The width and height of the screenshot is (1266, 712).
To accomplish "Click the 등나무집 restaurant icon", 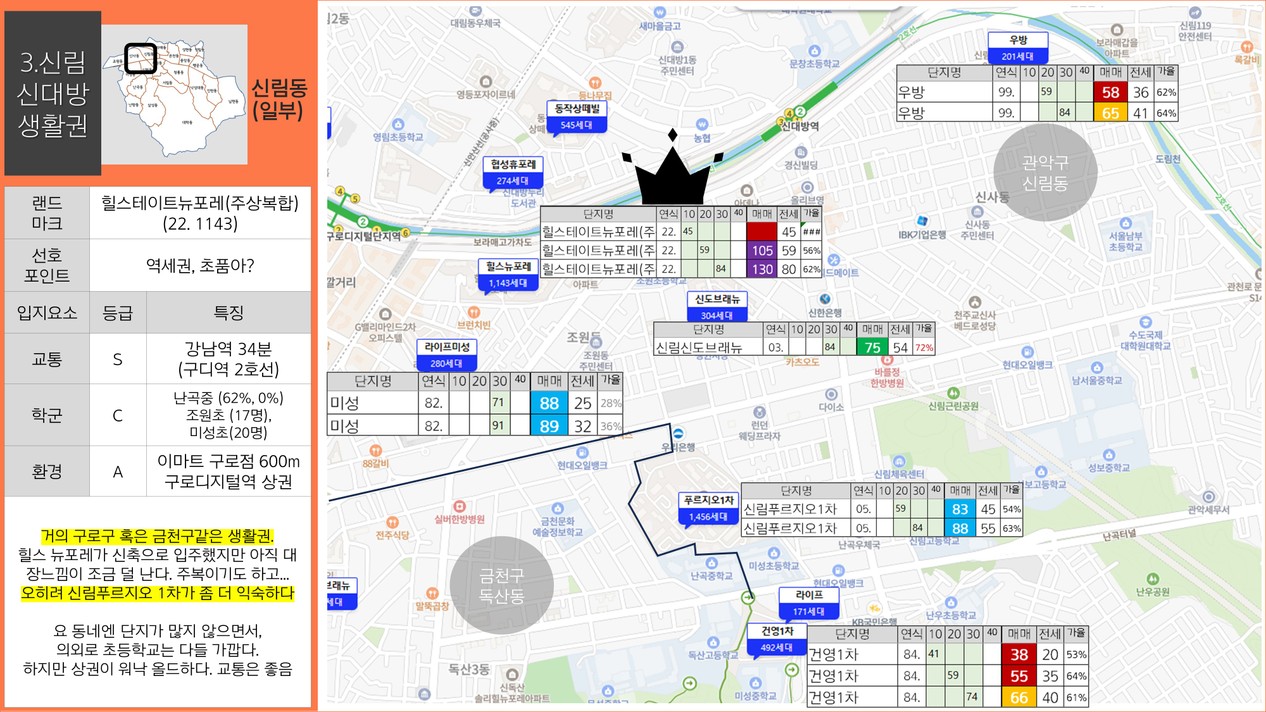I will (x=594, y=83).
